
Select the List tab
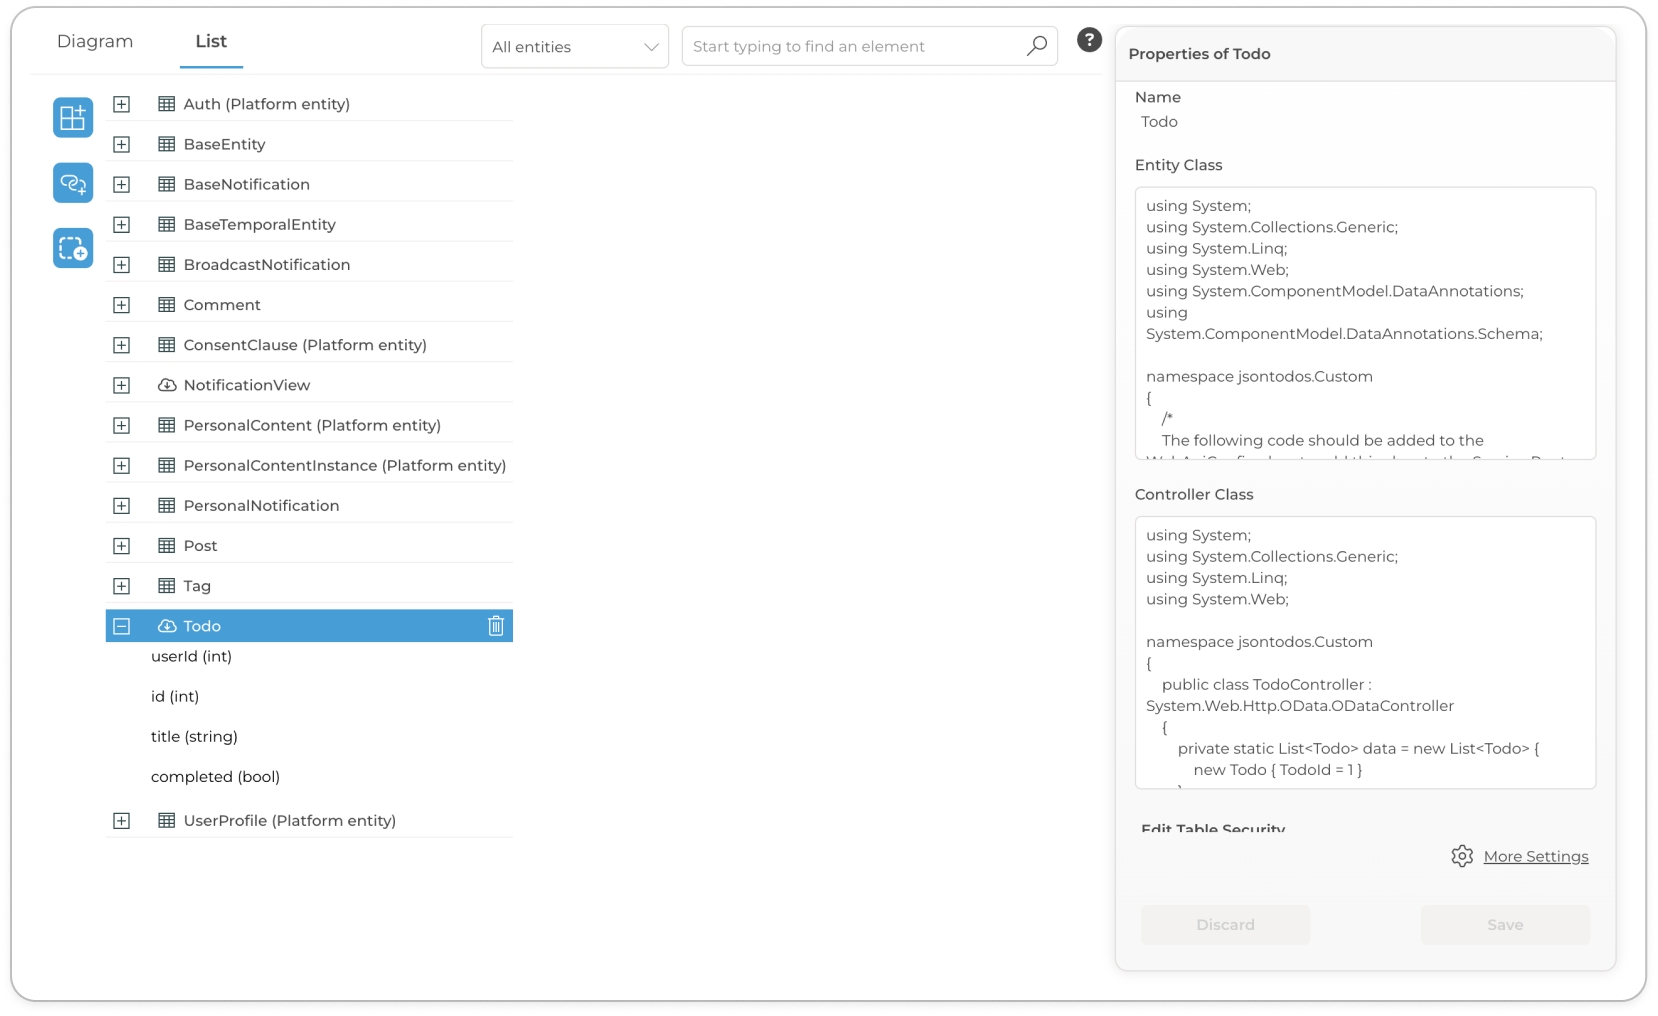point(211,41)
